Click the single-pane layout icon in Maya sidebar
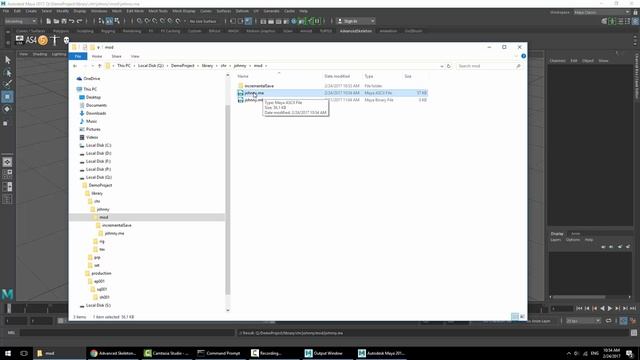Image resolution: width=640 pixels, height=360 pixels. [x=7, y=162]
